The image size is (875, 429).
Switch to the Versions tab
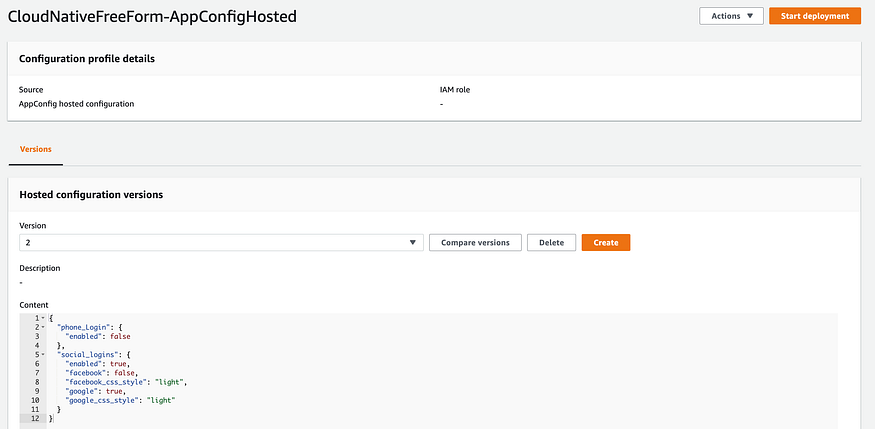pos(36,150)
